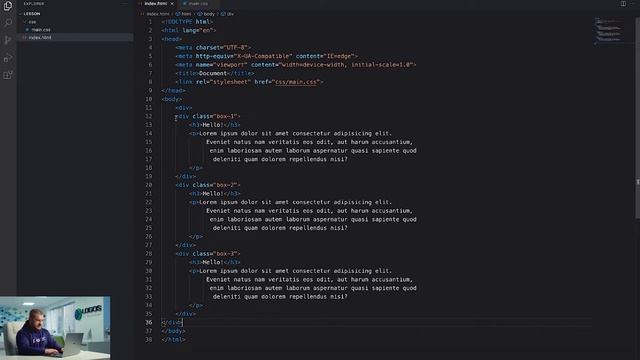Switch to the index.html editor tab
Image resolution: width=640 pixels, height=360 pixels.
[156, 4]
